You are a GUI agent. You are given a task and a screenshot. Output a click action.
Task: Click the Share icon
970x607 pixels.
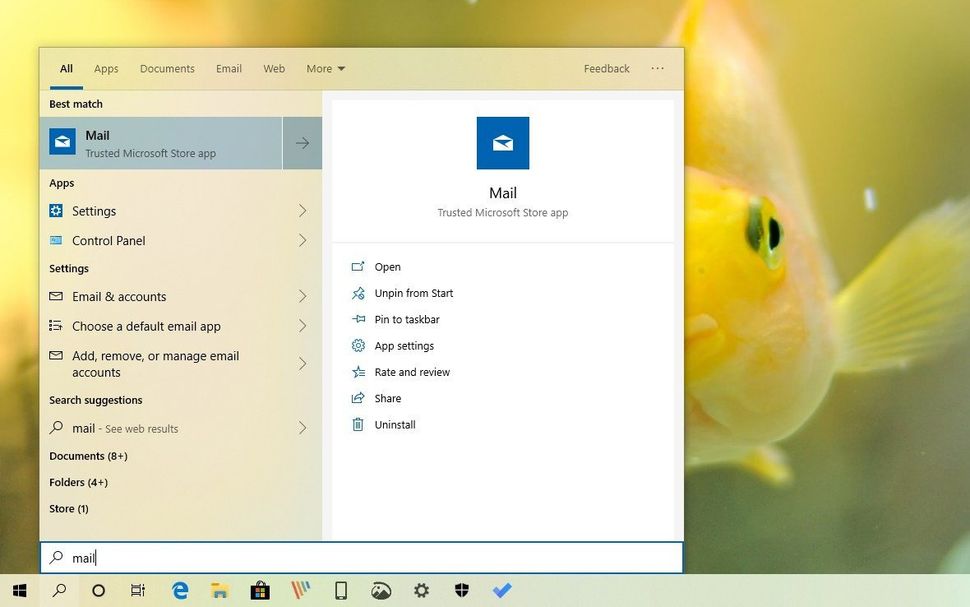[358, 397]
